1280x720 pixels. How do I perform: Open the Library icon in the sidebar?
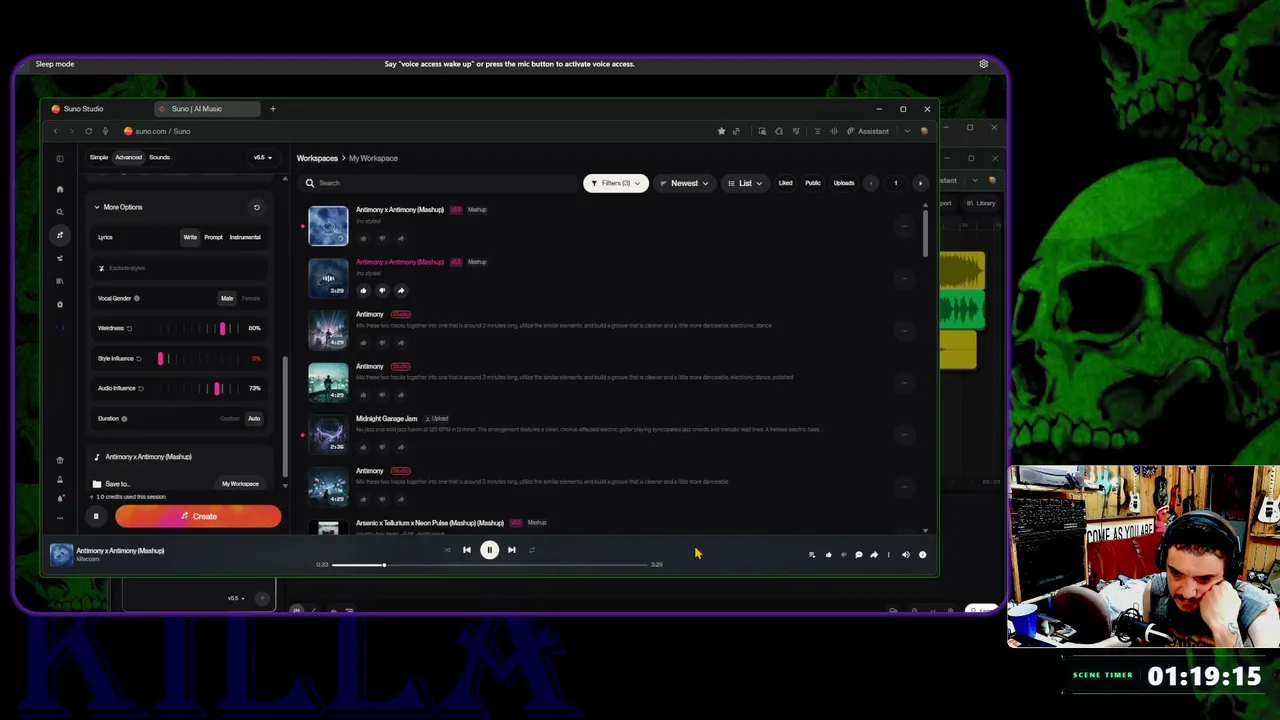tap(60, 281)
